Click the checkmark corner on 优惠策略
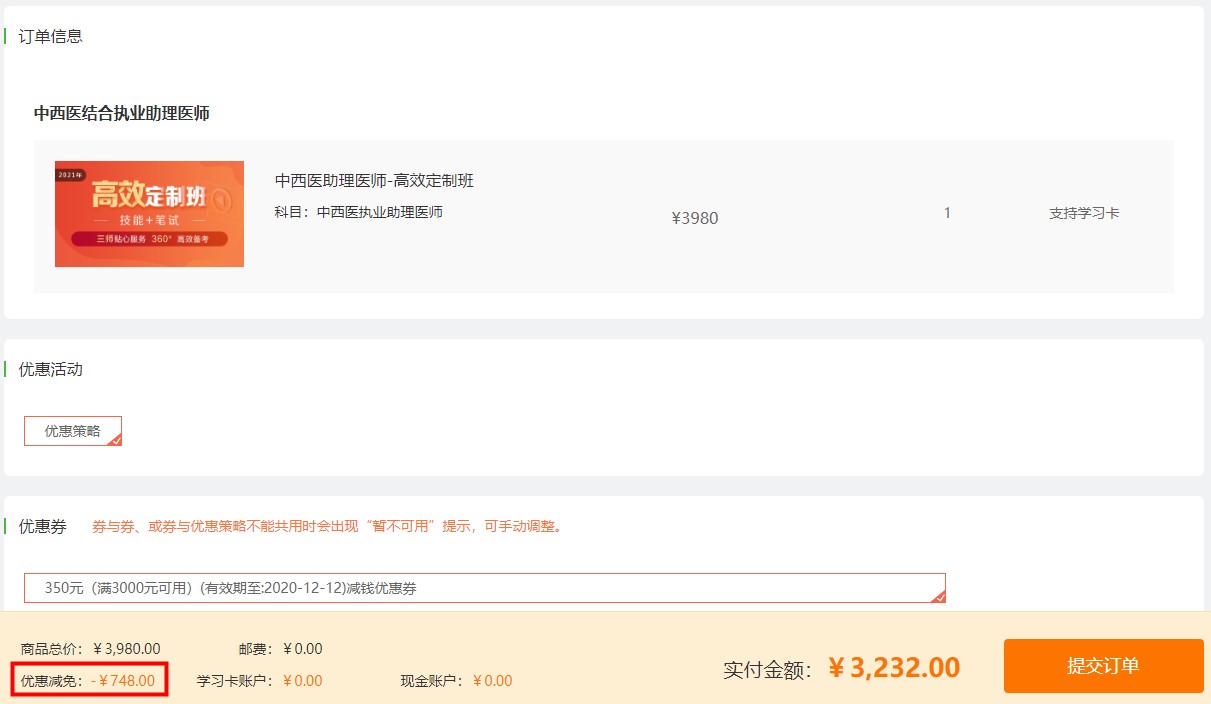1211x704 pixels. tap(116, 440)
